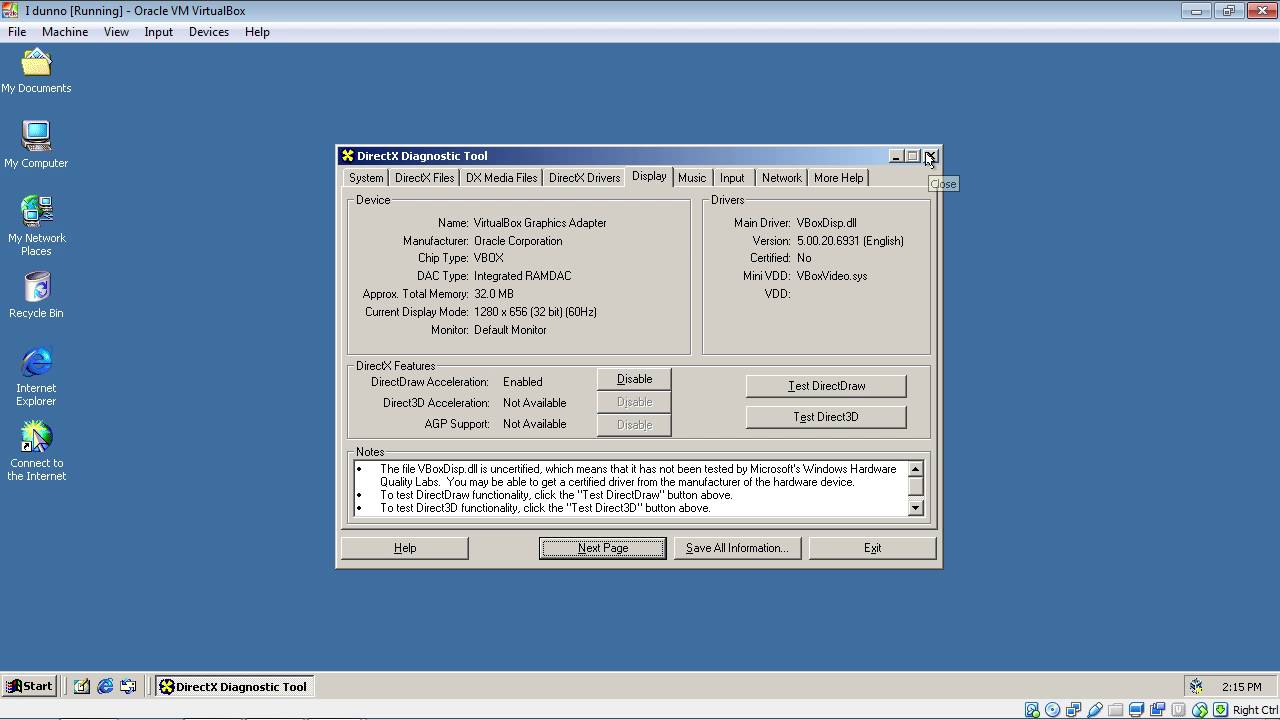Screen dimensions: 1280x720
Task: Launch Internet Explorer from the quick launch bar
Action: click(x=105, y=686)
